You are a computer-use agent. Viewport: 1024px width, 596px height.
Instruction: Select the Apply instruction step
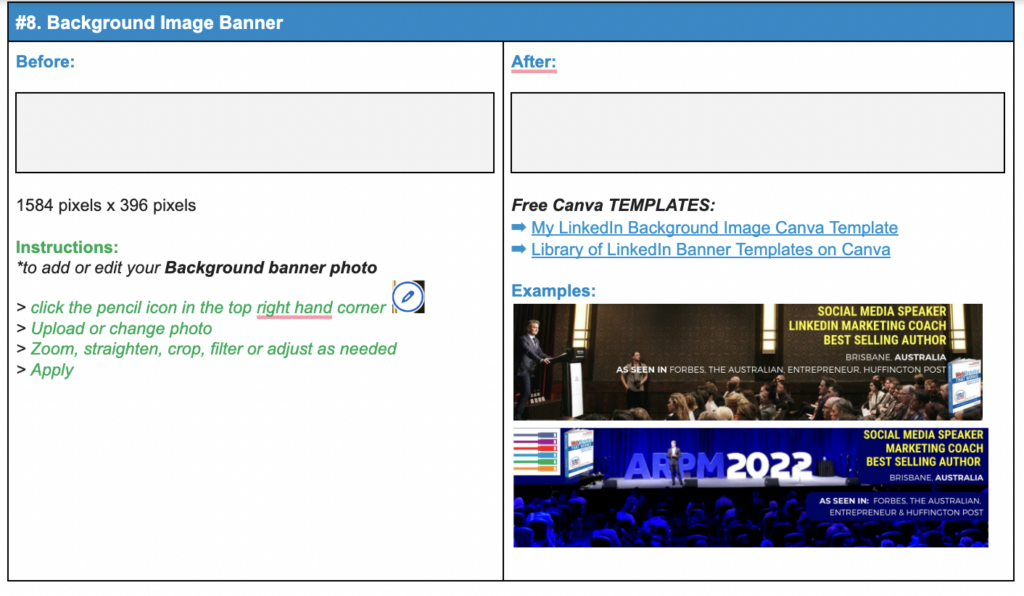50,370
